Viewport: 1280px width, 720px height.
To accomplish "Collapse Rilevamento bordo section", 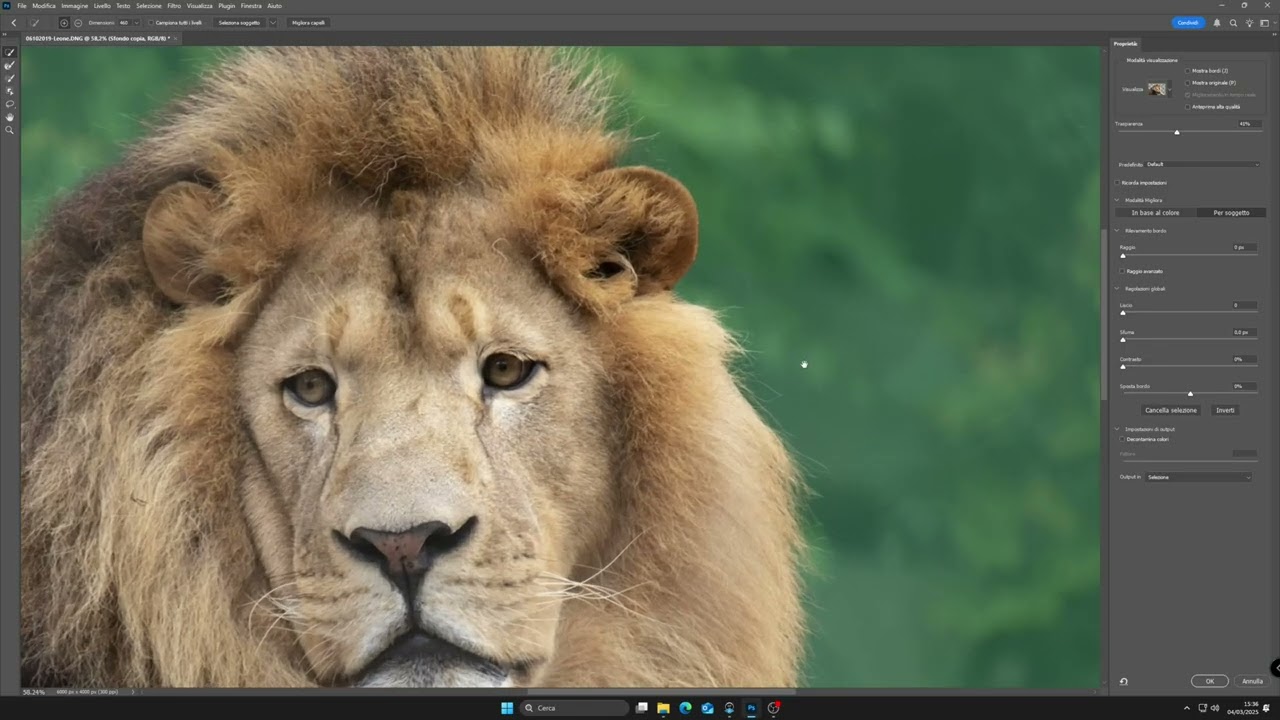I will 1117,231.
